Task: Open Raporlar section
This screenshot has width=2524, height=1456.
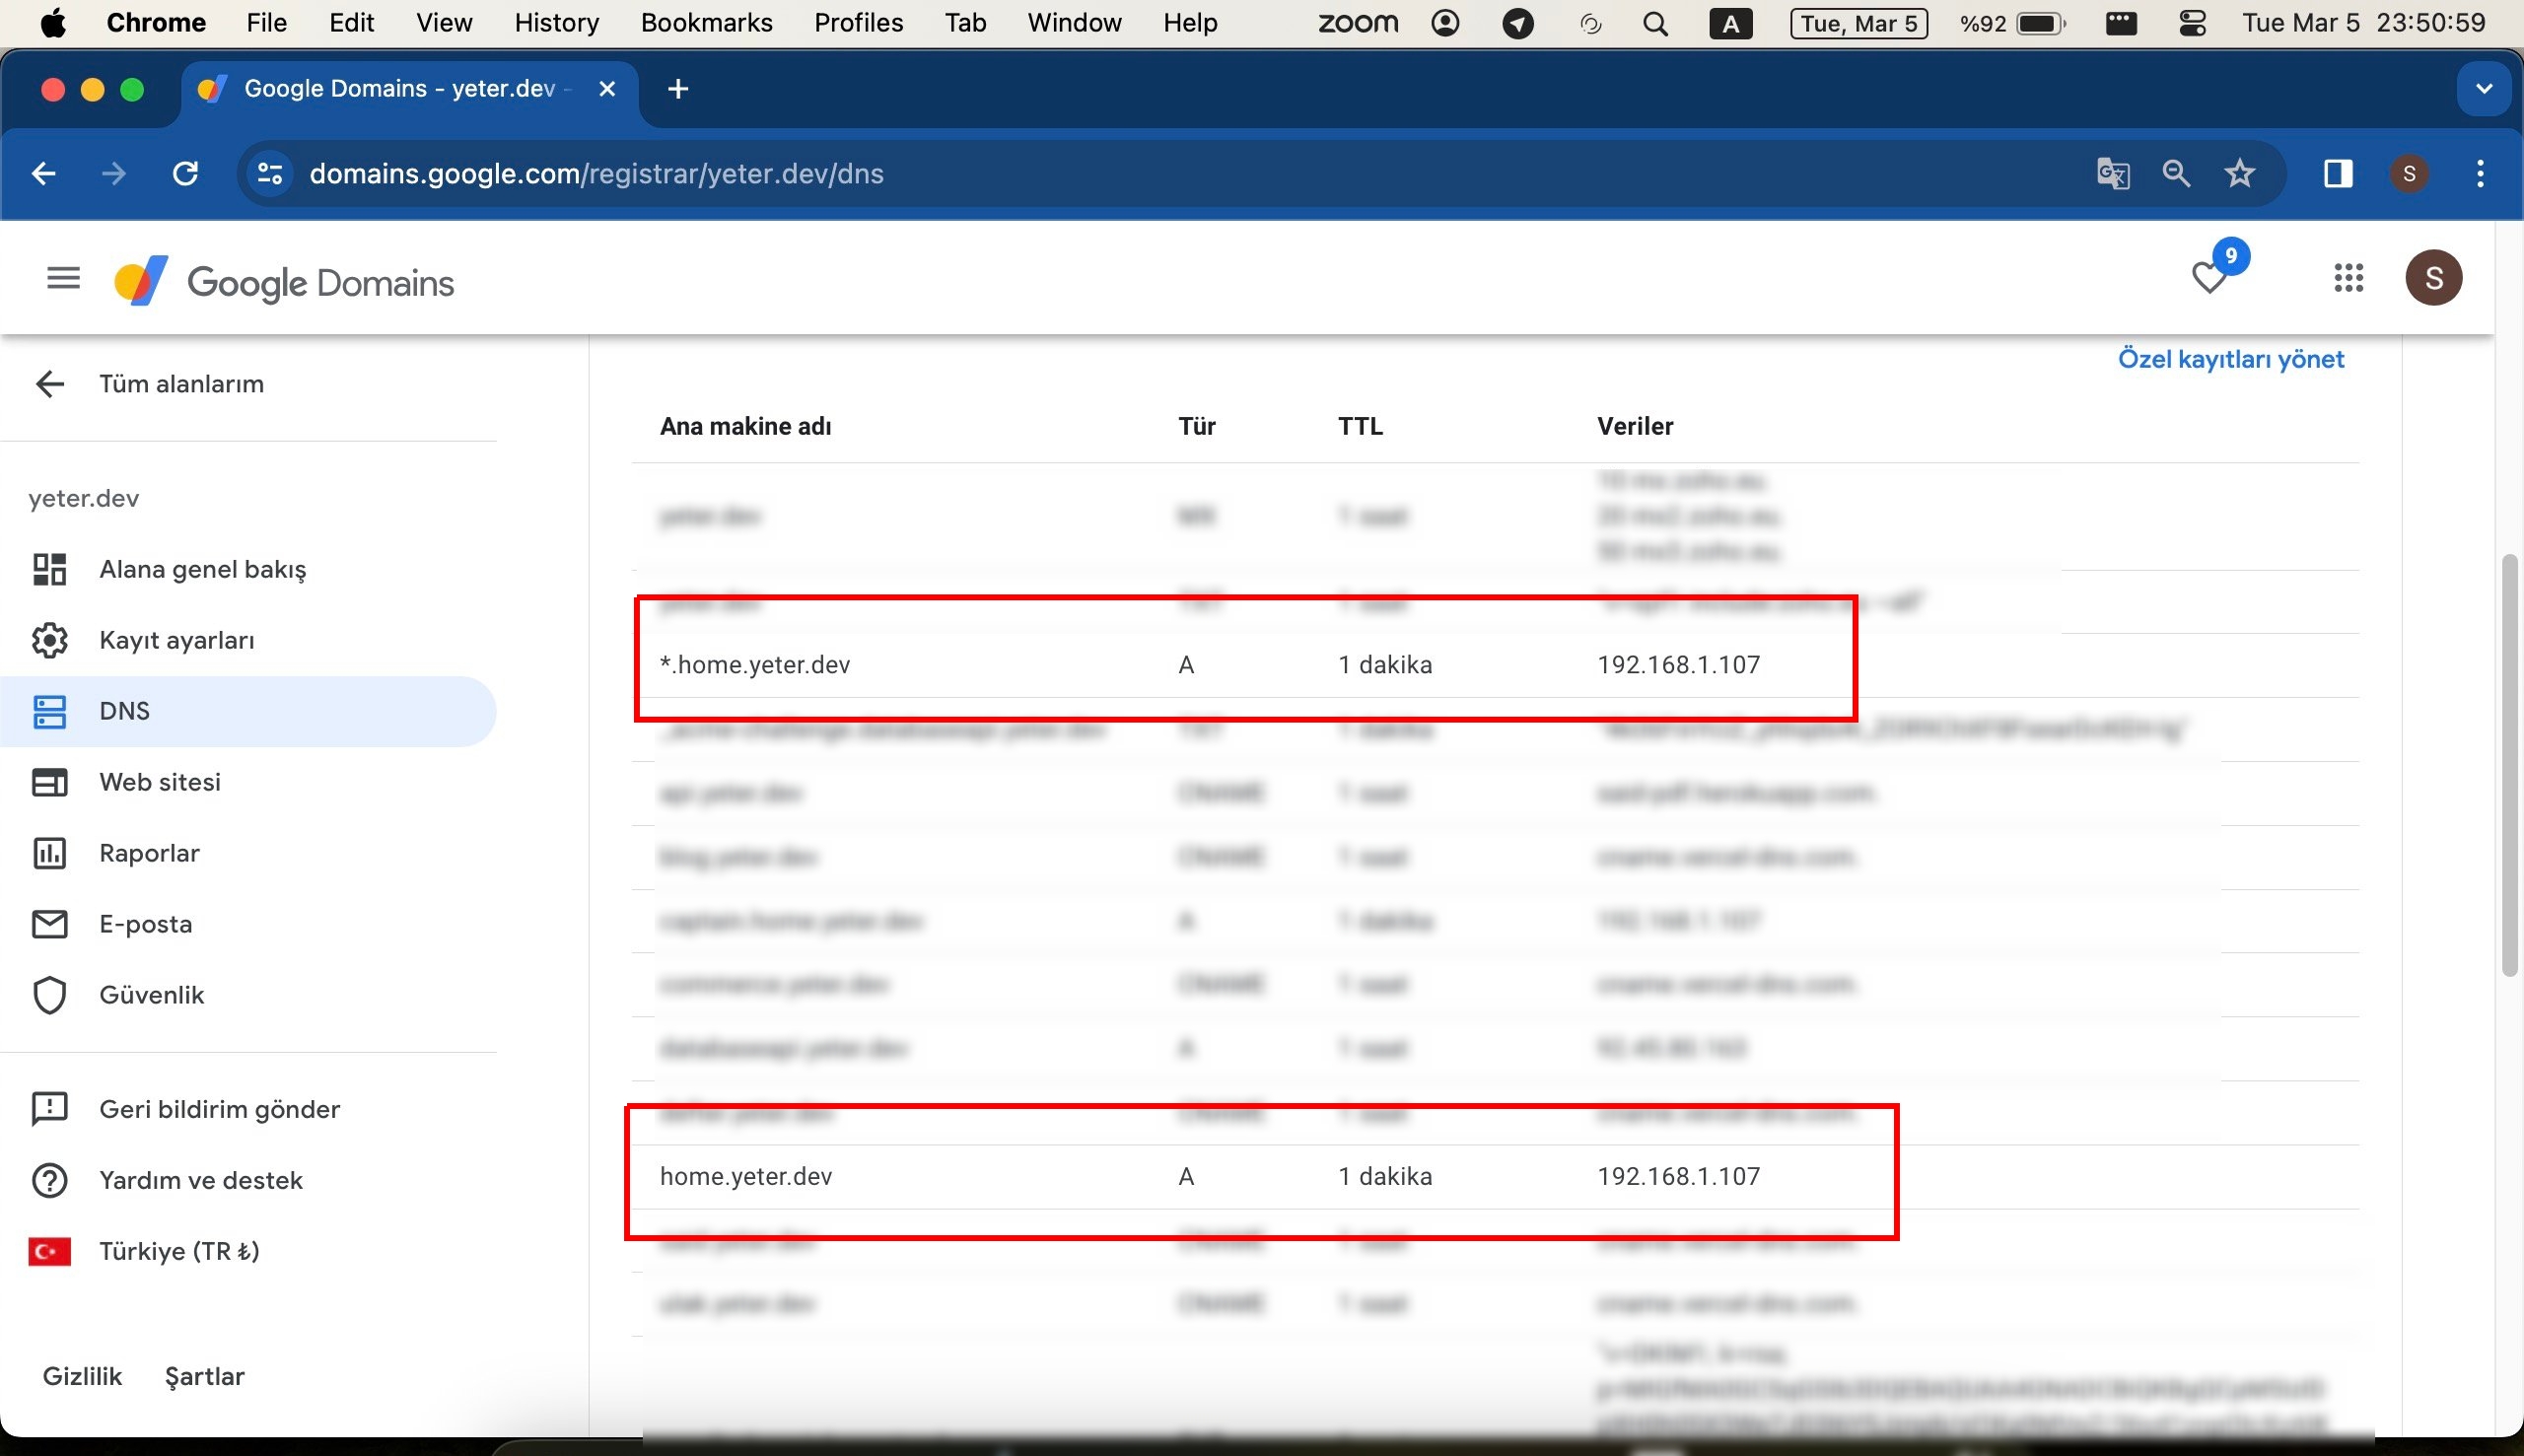Action: coord(149,853)
